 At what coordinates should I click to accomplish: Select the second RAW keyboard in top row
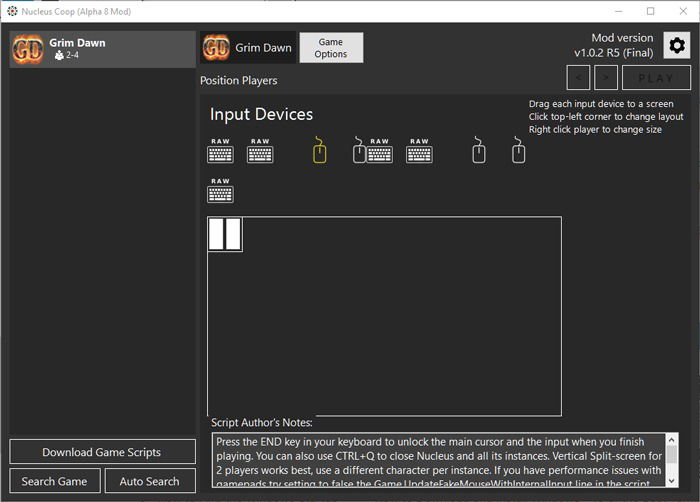click(x=260, y=151)
